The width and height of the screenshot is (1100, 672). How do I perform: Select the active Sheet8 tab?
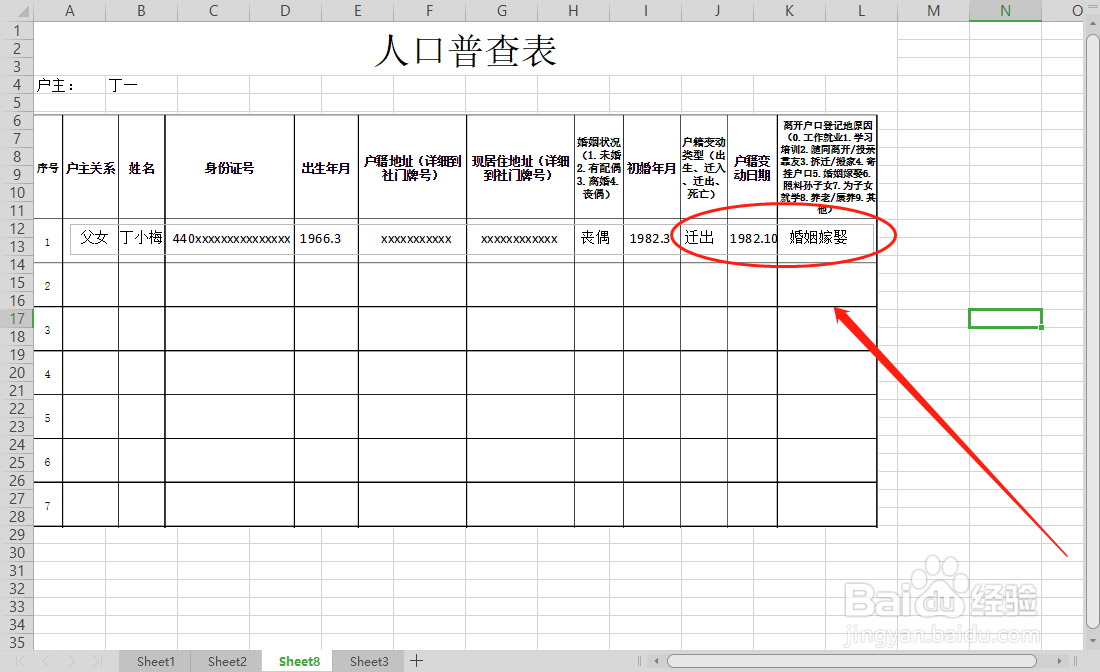tap(297, 661)
